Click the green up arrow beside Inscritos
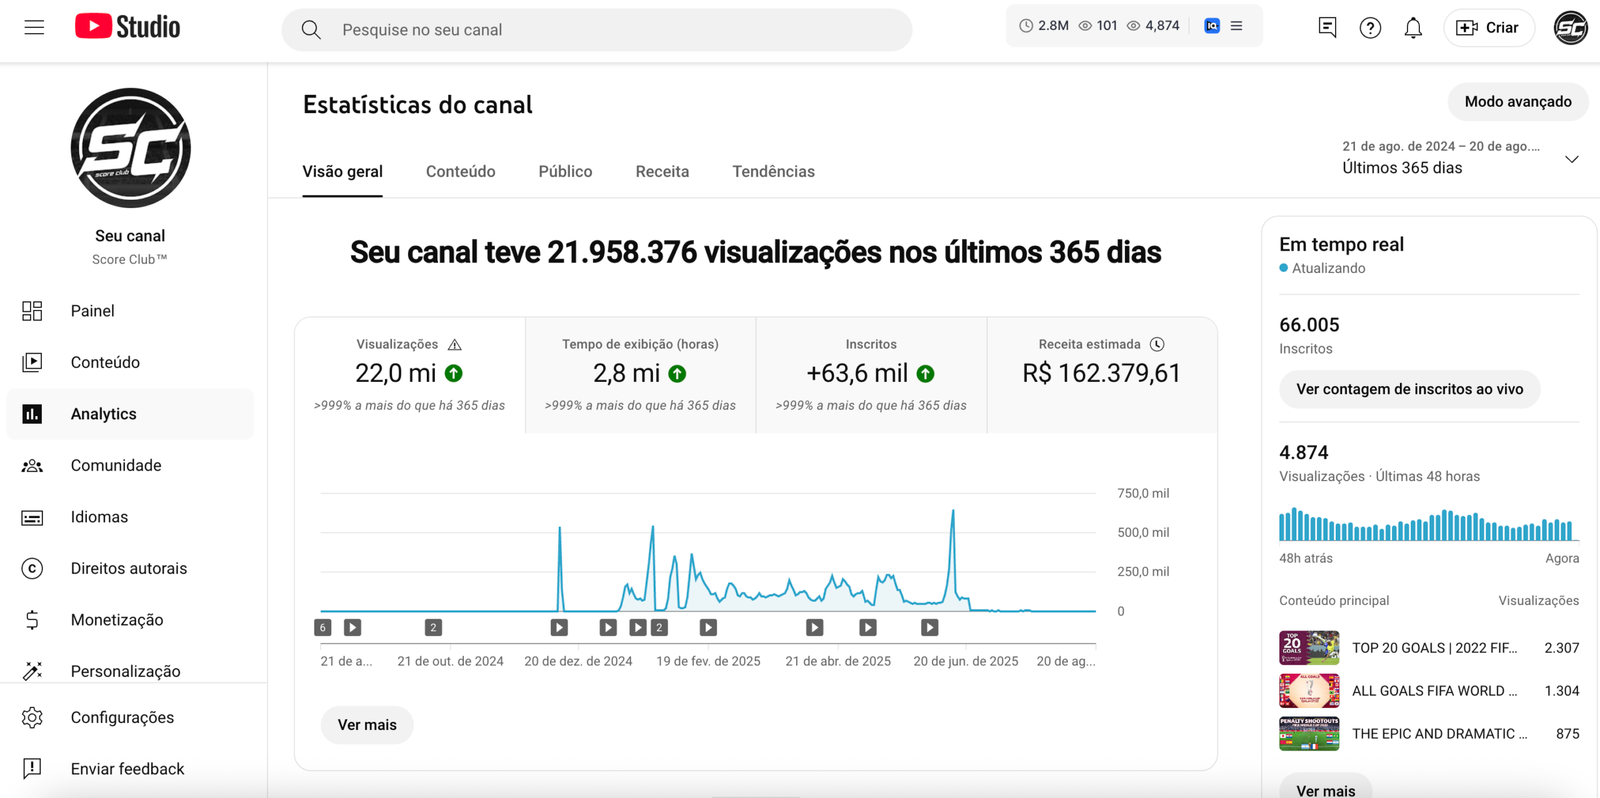 926,373
